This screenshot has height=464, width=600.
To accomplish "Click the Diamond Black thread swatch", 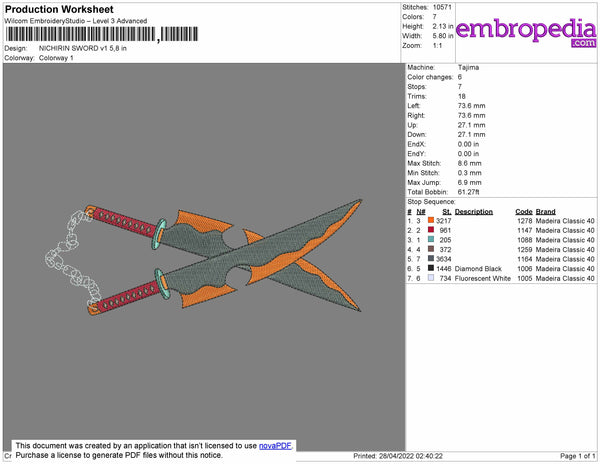I will [431, 268].
